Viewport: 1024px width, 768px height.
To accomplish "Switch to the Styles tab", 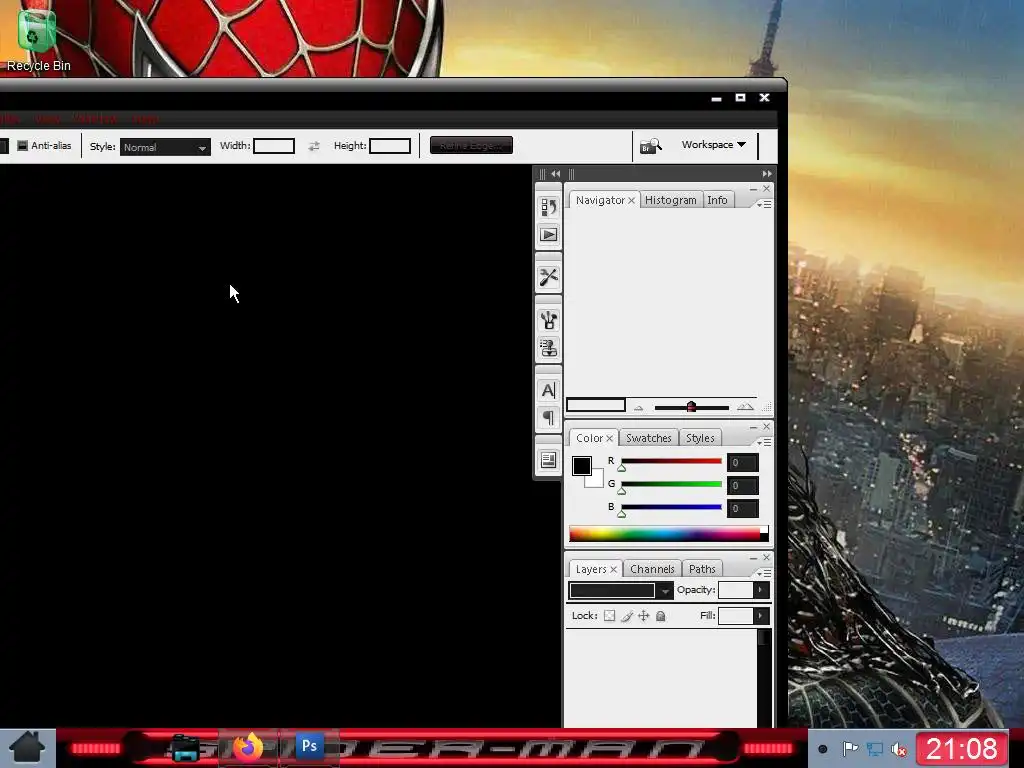I will (700, 438).
